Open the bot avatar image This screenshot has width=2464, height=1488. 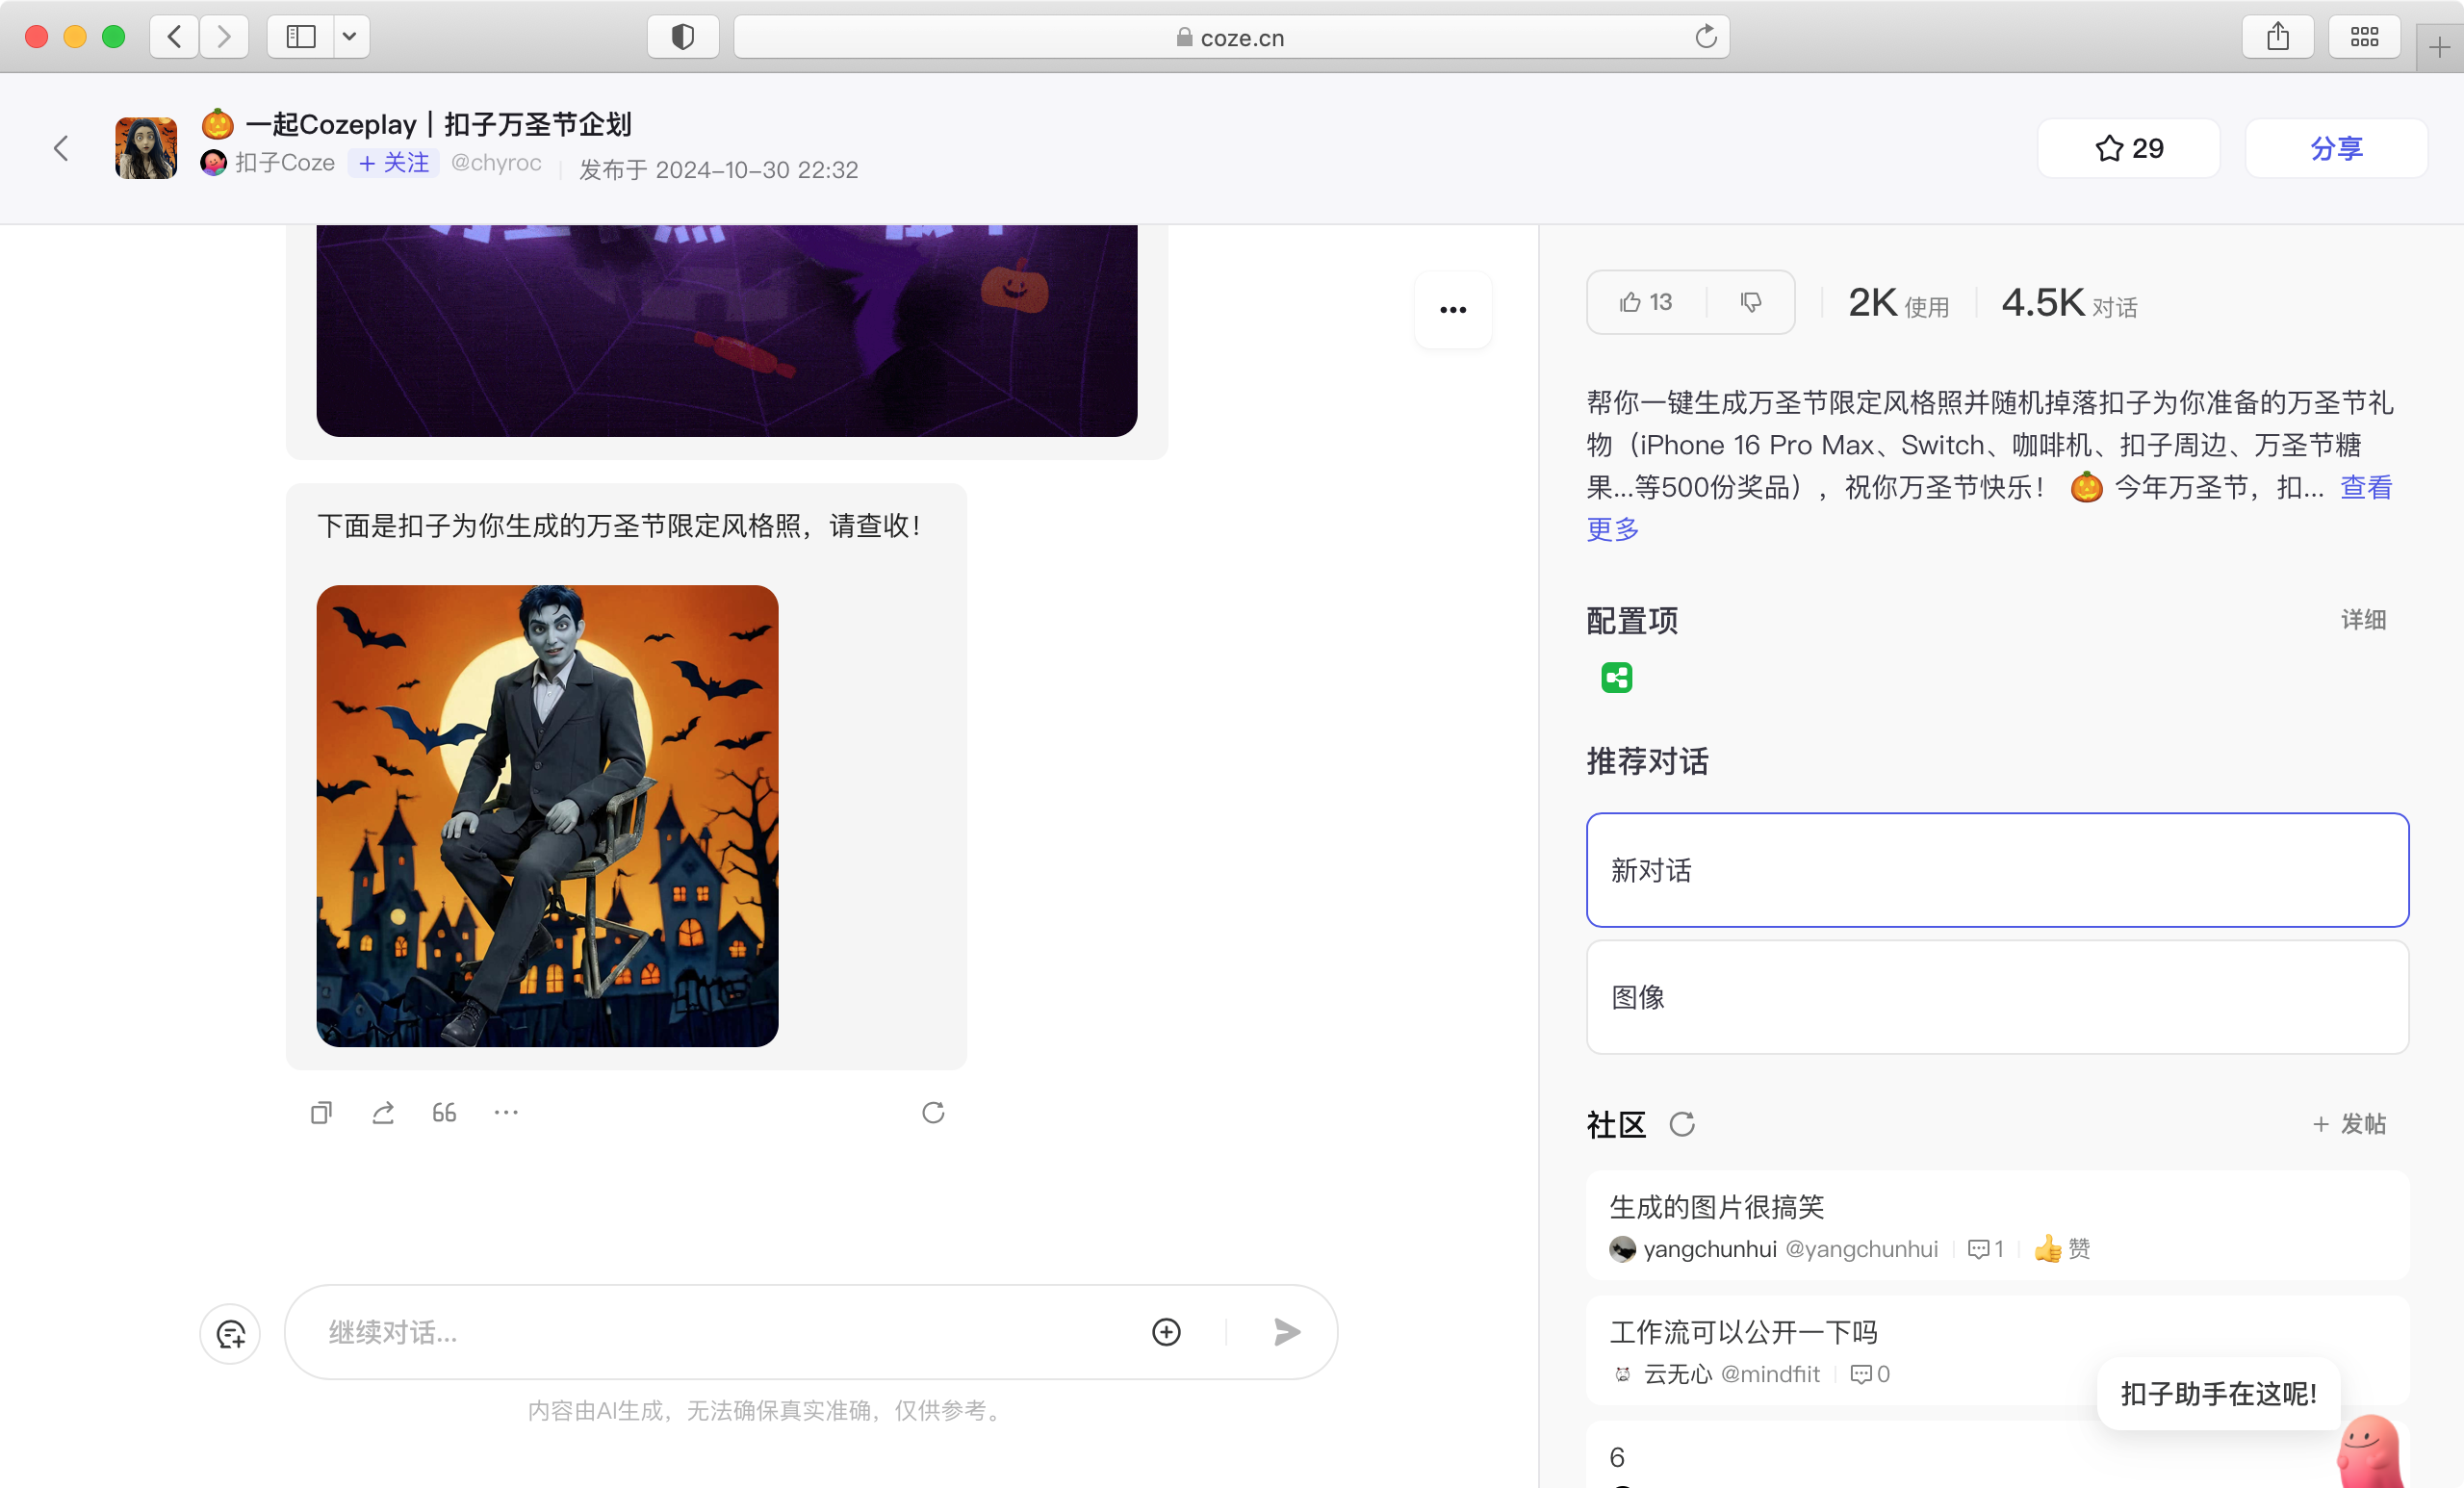point(146,148)
